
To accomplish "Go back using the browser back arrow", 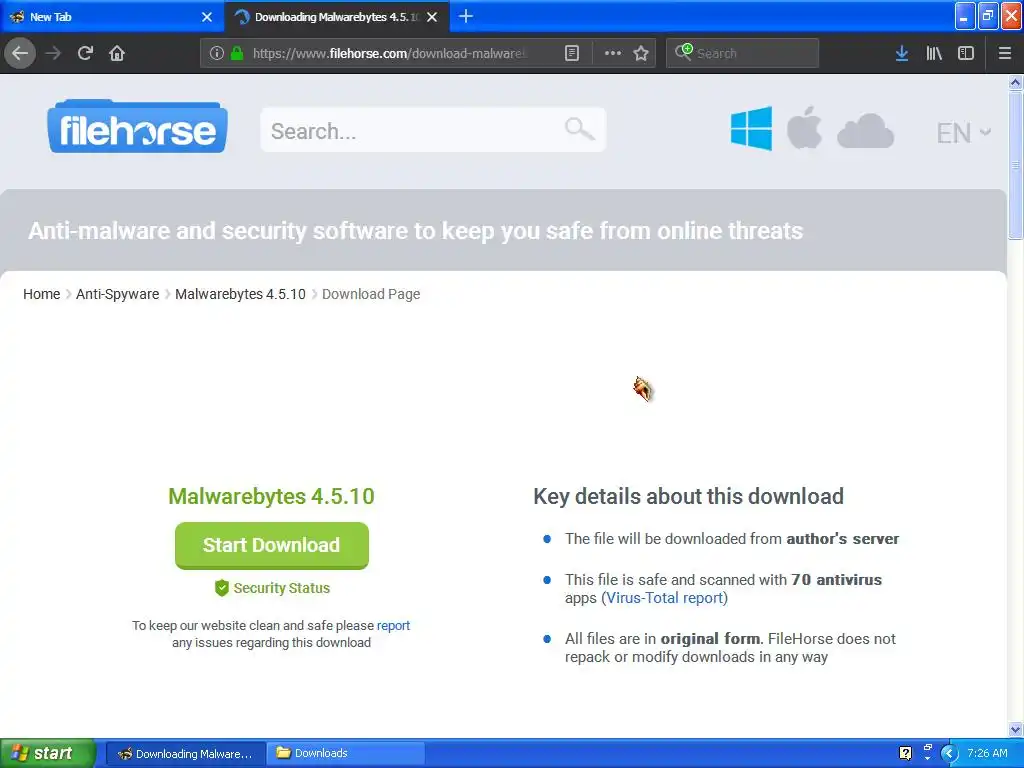I will point(20,53).
